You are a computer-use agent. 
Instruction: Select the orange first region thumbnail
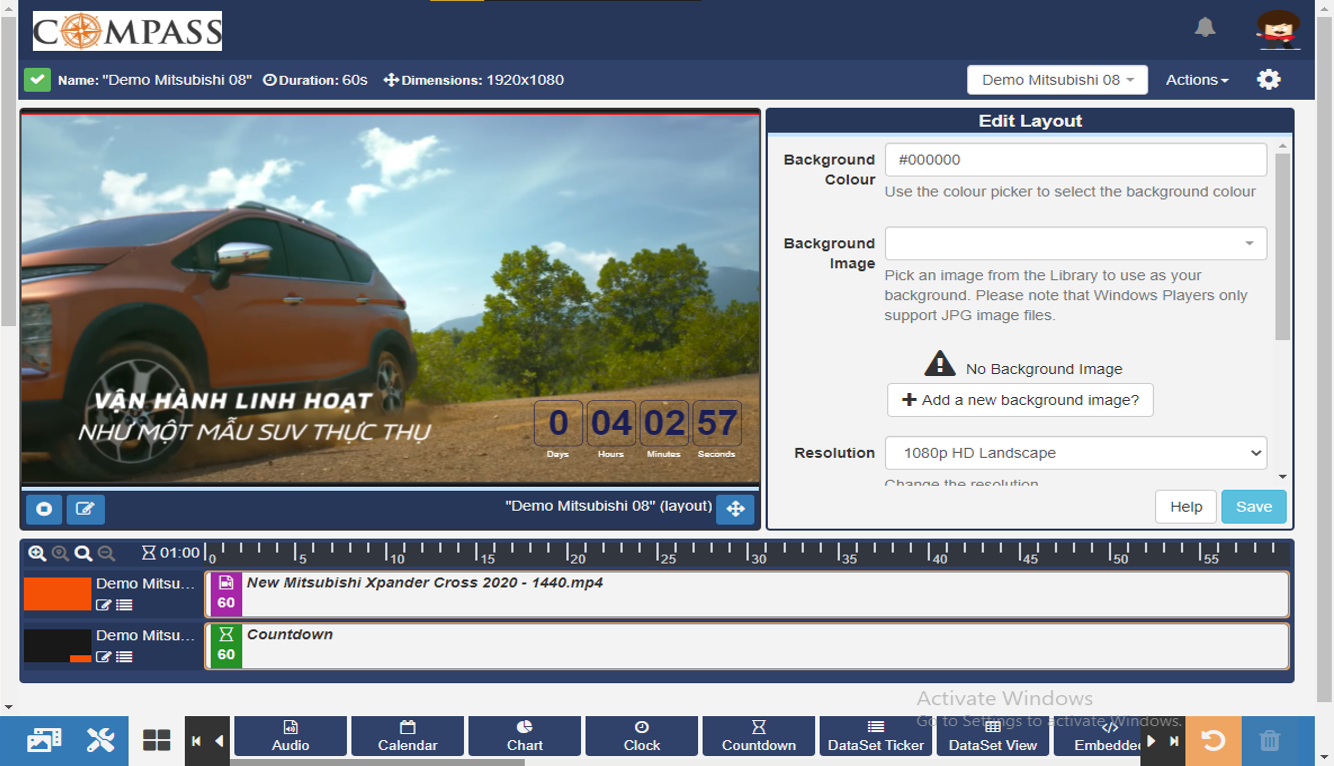pyautogui.click(x=57, y=594)
